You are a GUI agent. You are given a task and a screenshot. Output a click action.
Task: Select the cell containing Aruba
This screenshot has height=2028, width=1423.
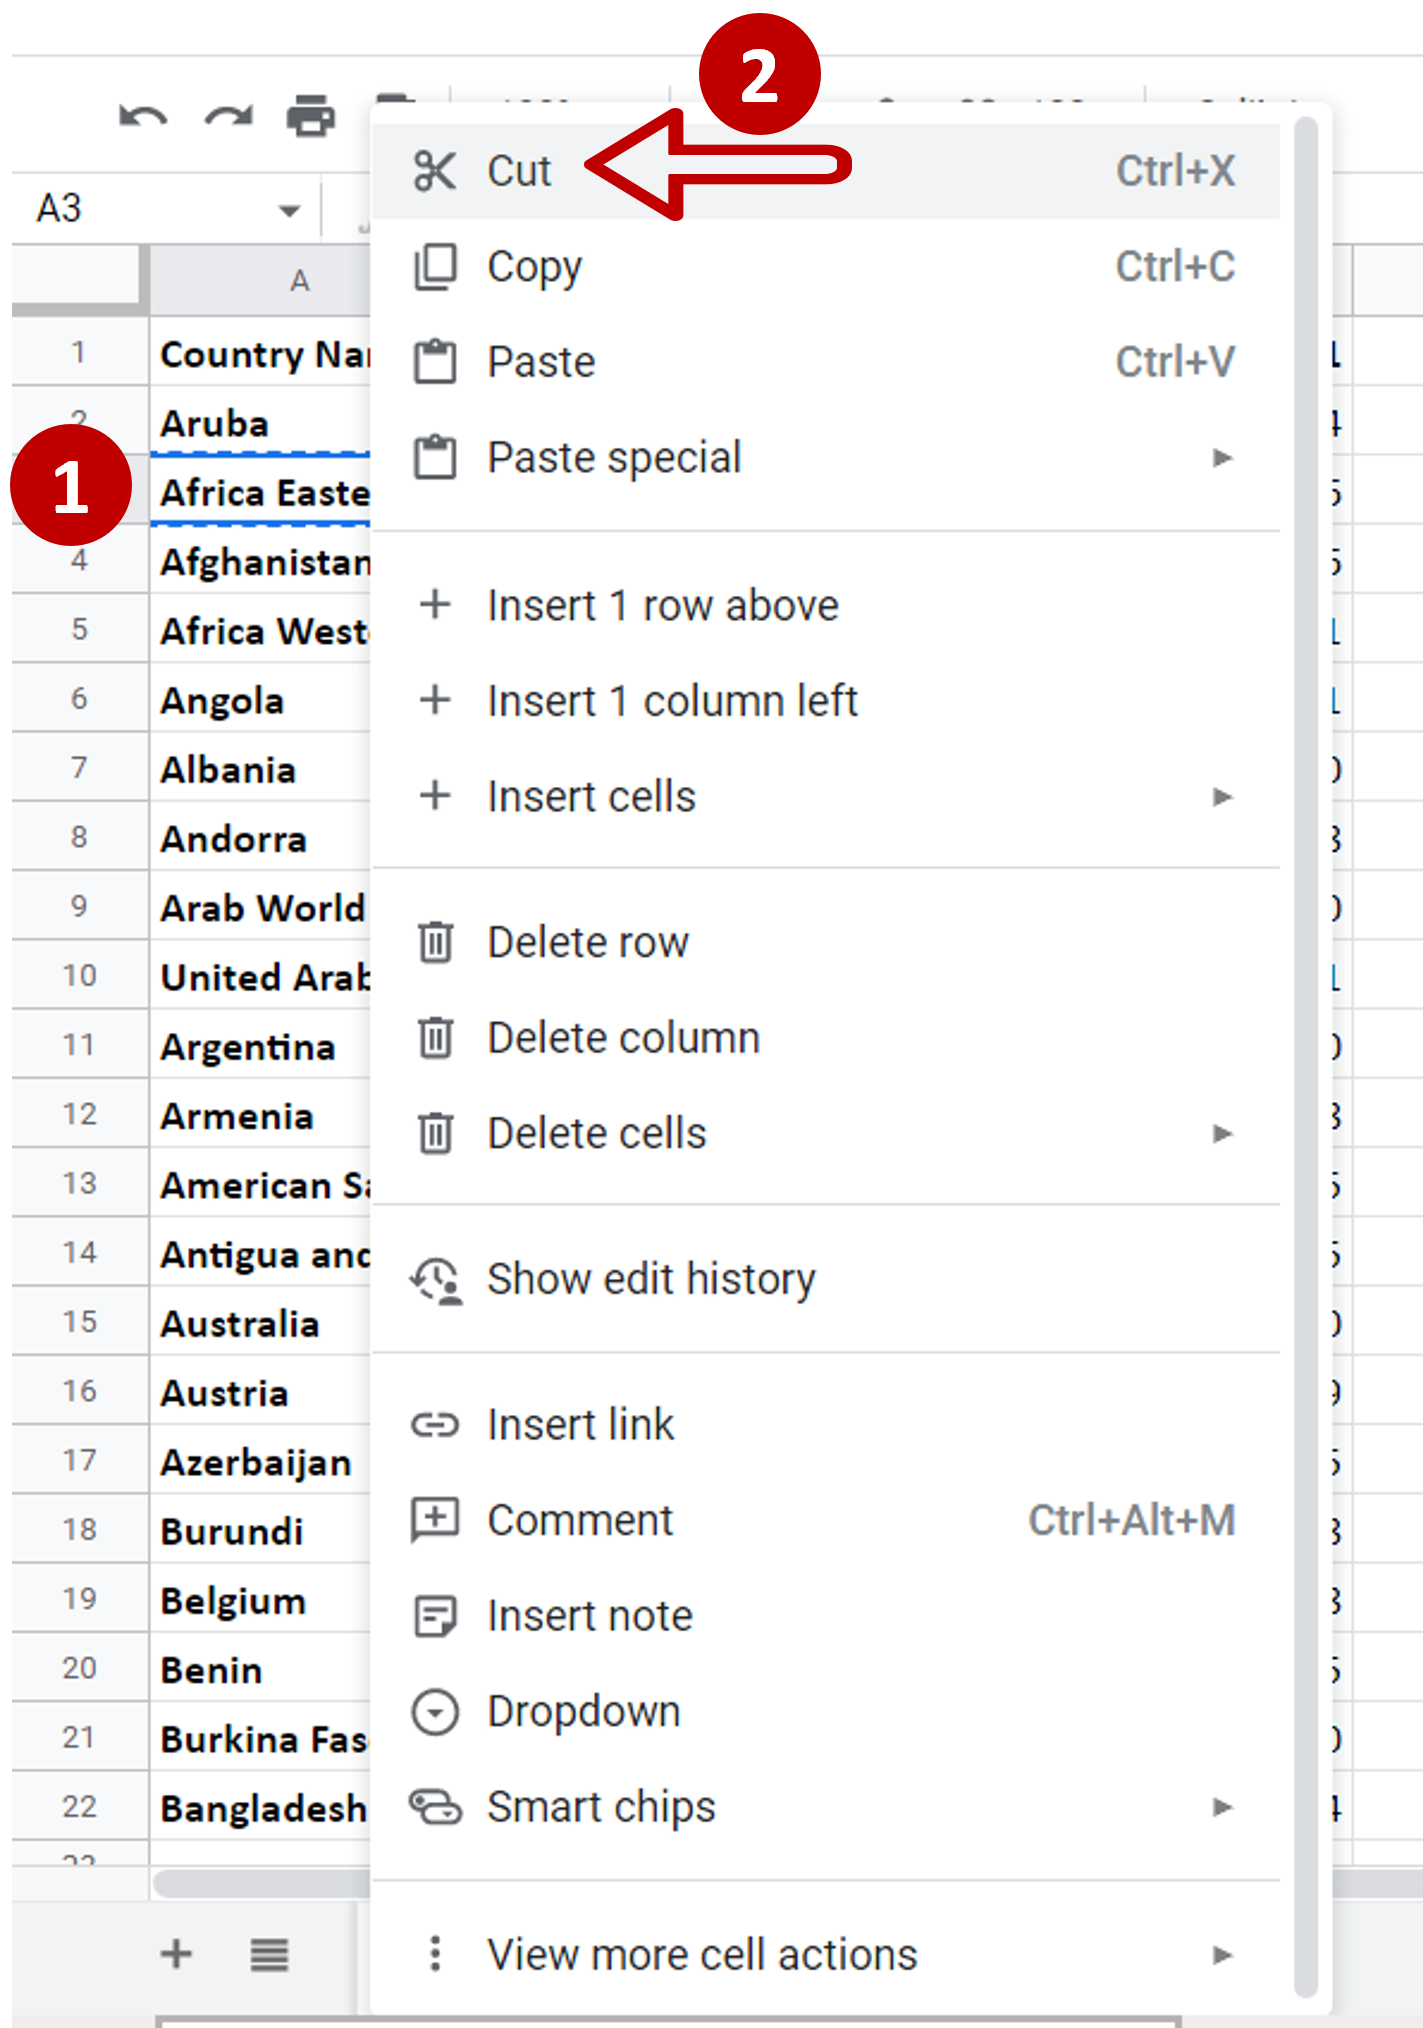(261, 422)
